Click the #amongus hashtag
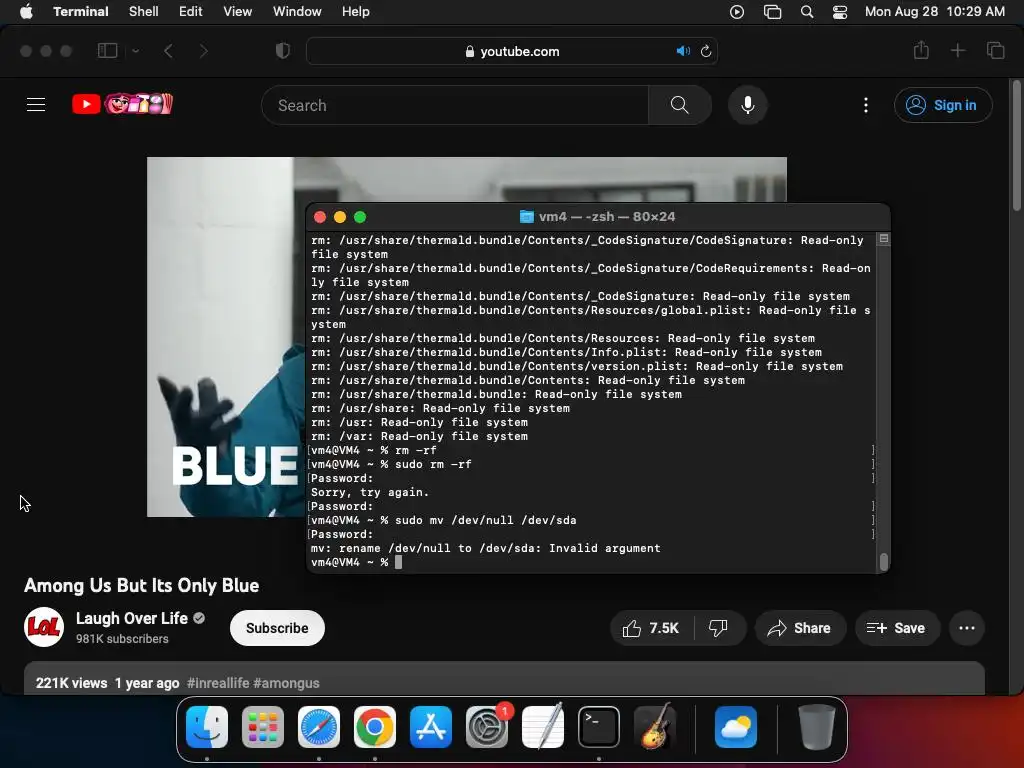Image resolution: width=1024 pixels, height=768 pixels. tap(286, 683)
